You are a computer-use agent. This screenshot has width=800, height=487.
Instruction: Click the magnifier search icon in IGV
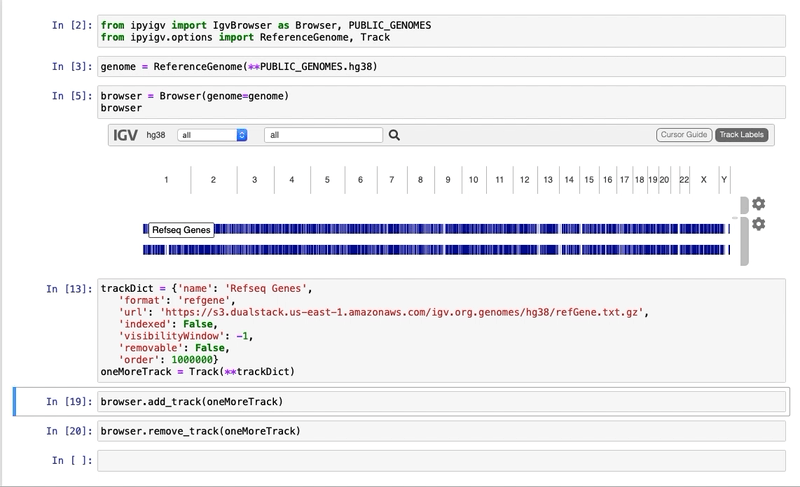pos(394,135)
